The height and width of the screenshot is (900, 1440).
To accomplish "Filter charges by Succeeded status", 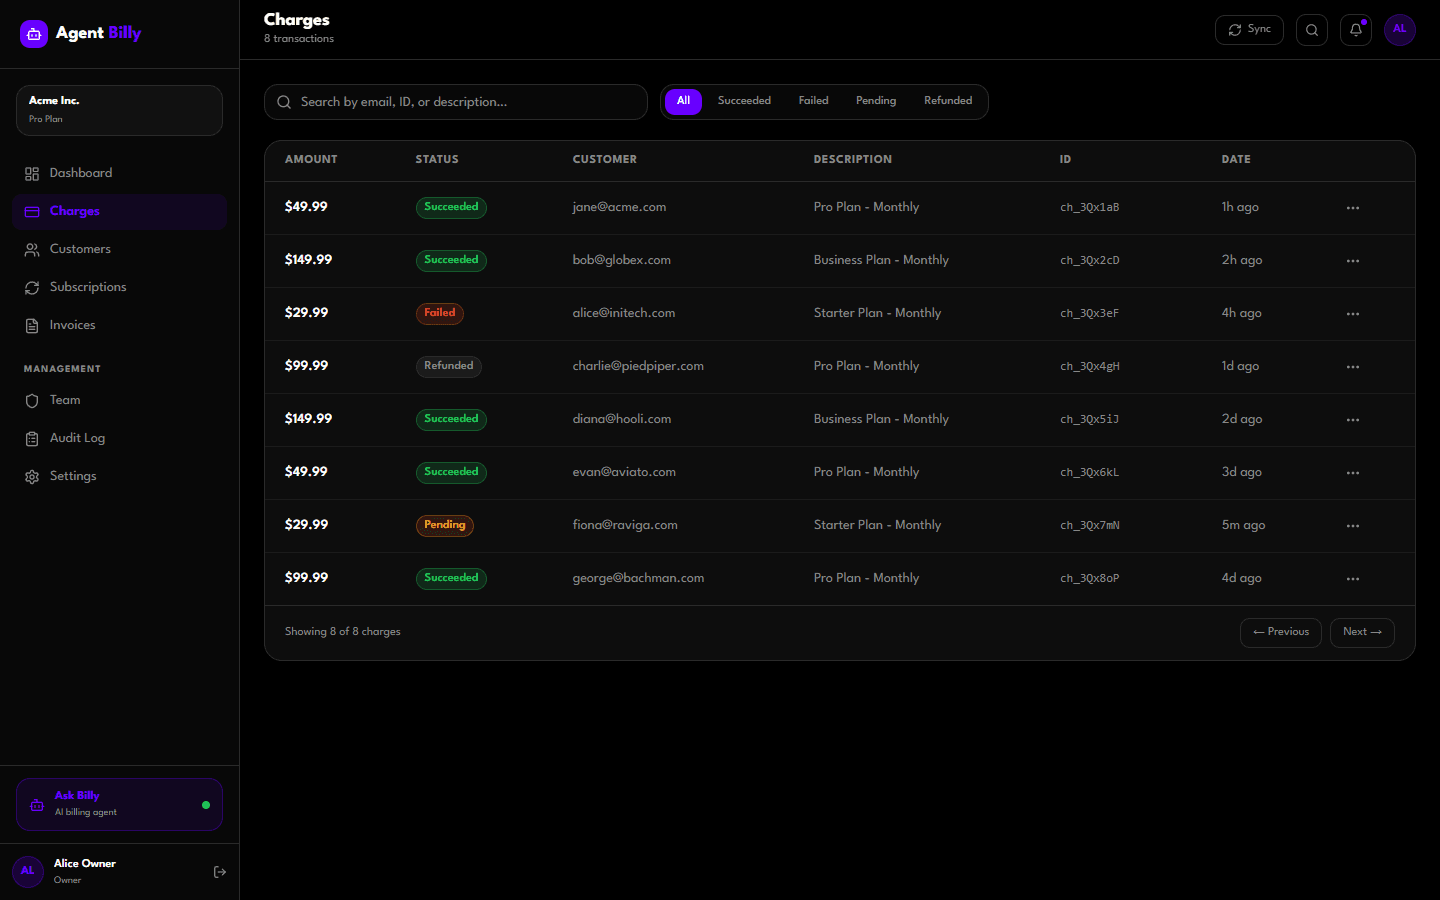I will click(x=744, y=101).
